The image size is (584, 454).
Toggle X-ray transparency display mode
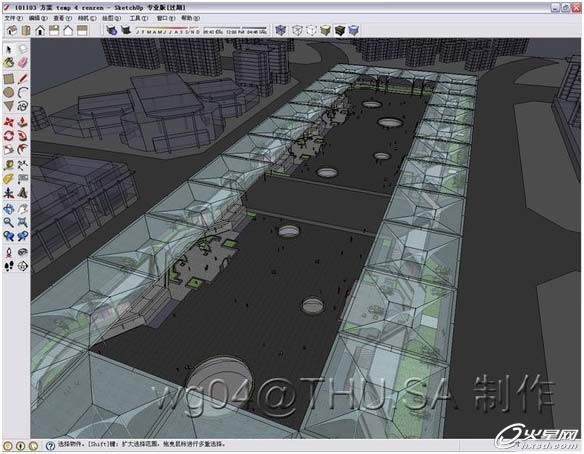pyautogui.click(x=280, y=30)
